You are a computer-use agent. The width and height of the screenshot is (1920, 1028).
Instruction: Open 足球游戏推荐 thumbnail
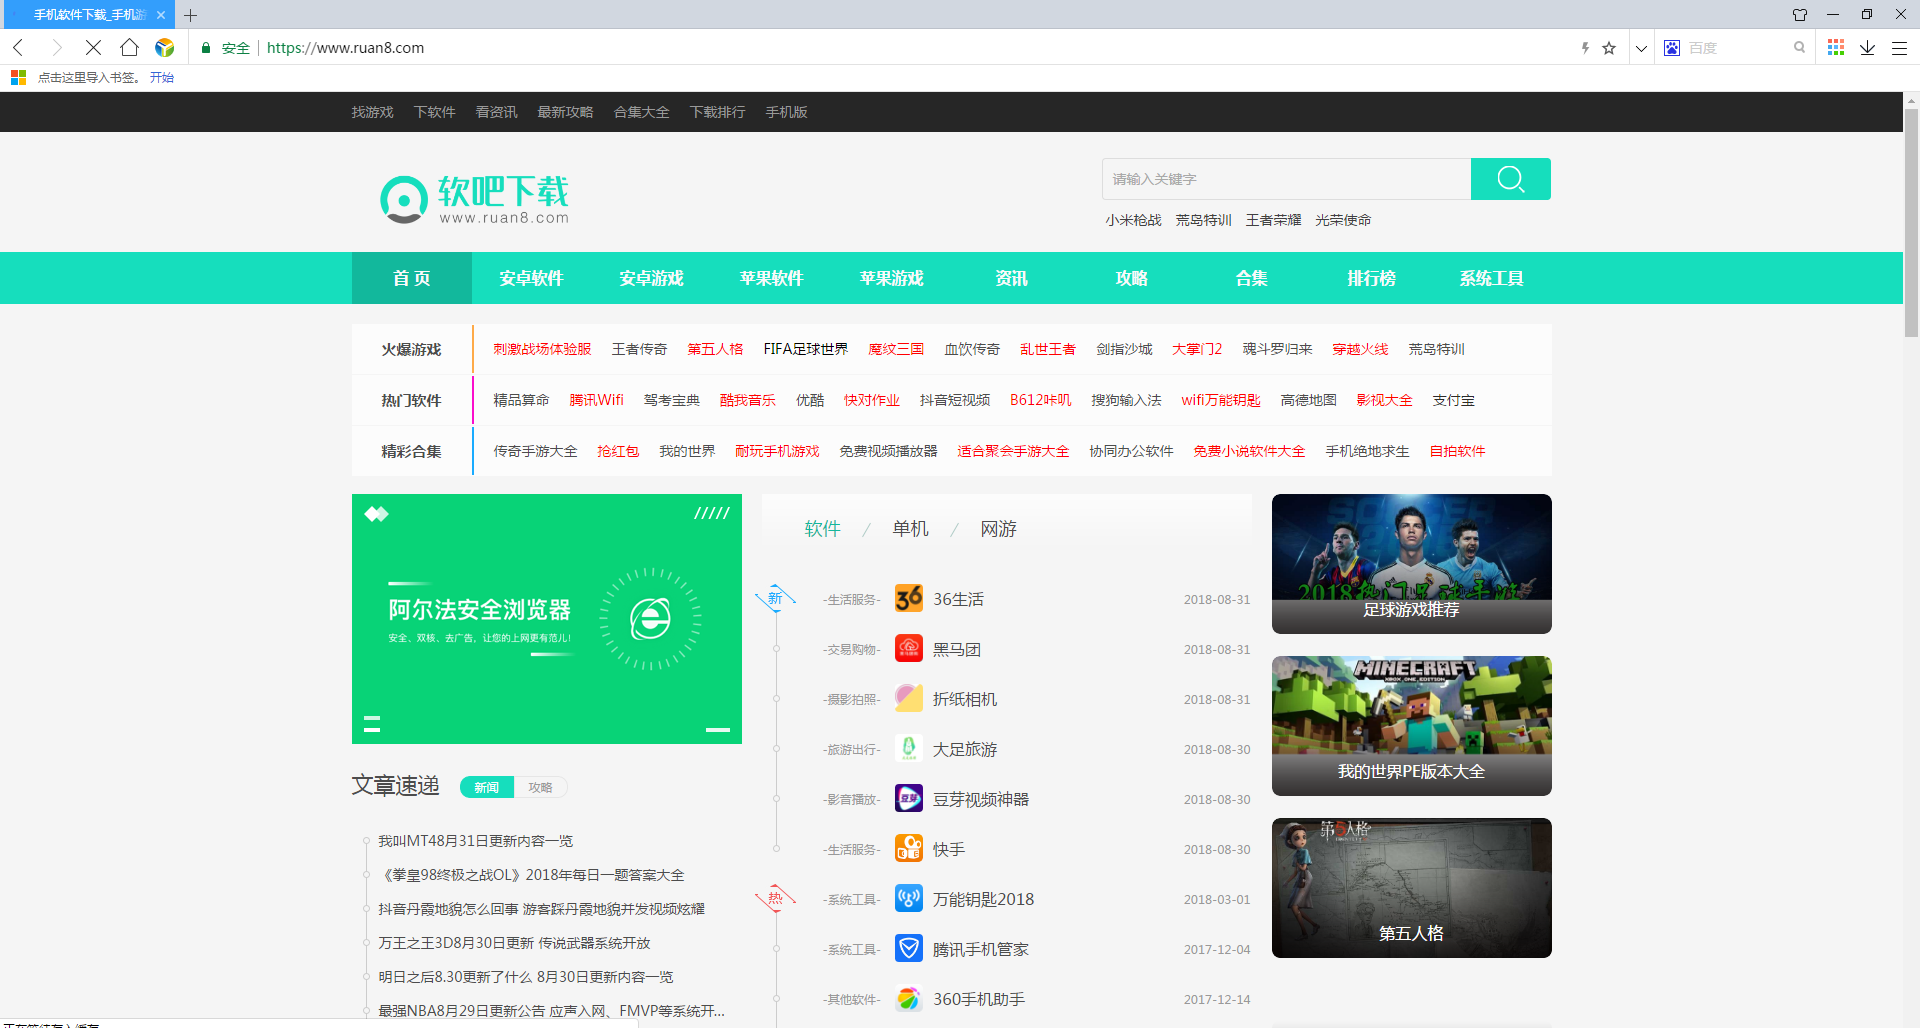tap(1412, 564)
